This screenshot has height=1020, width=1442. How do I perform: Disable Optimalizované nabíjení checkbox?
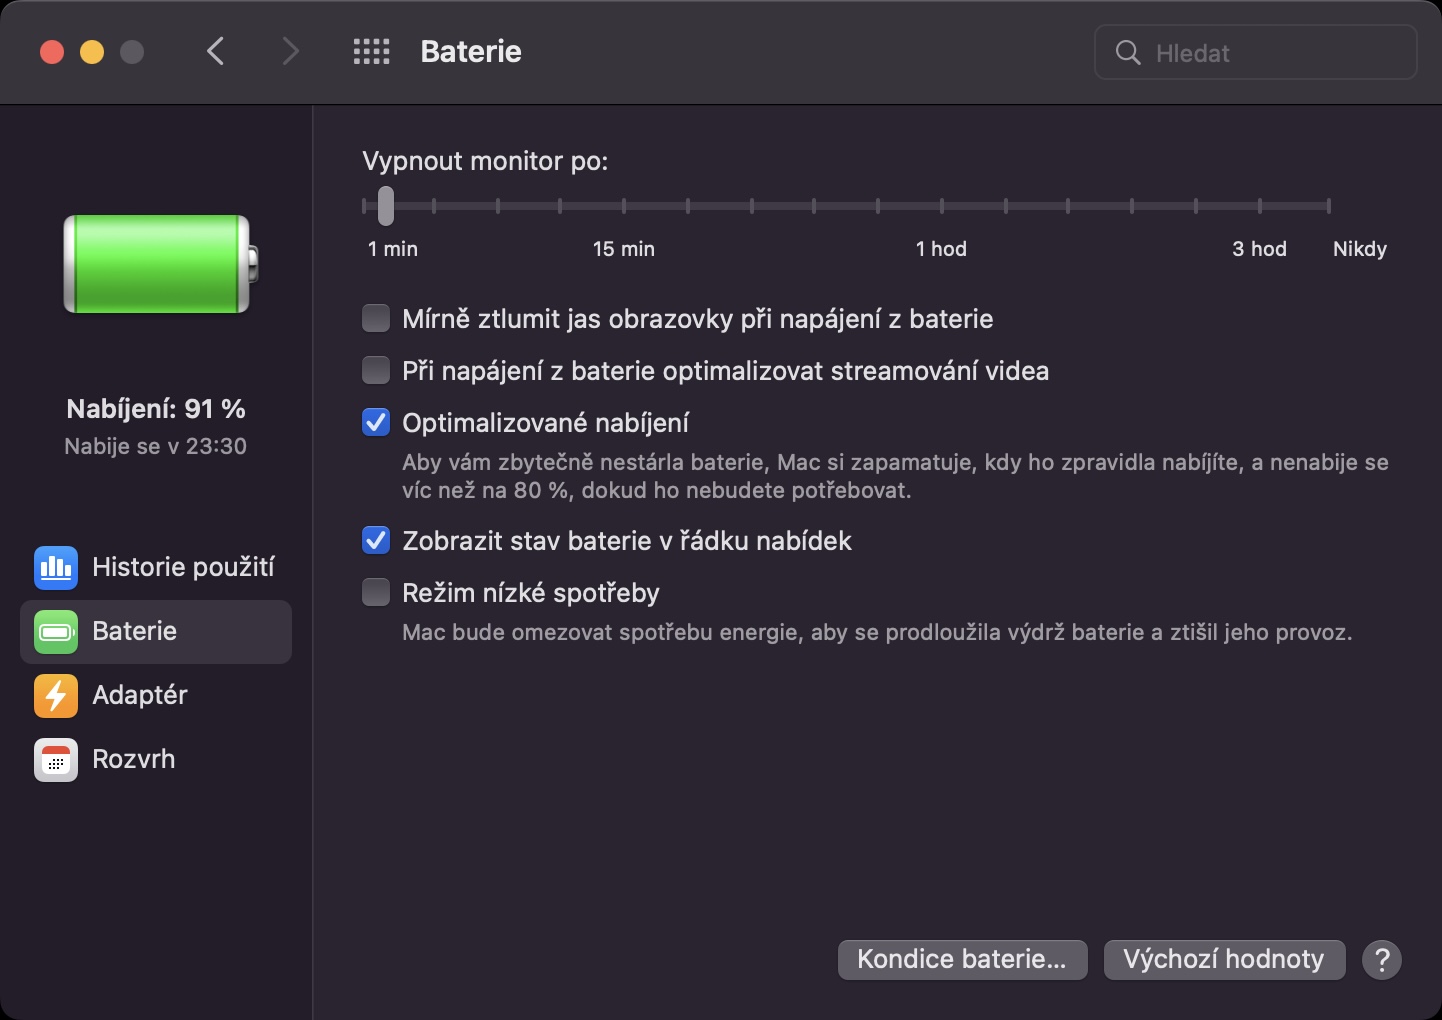376,423
